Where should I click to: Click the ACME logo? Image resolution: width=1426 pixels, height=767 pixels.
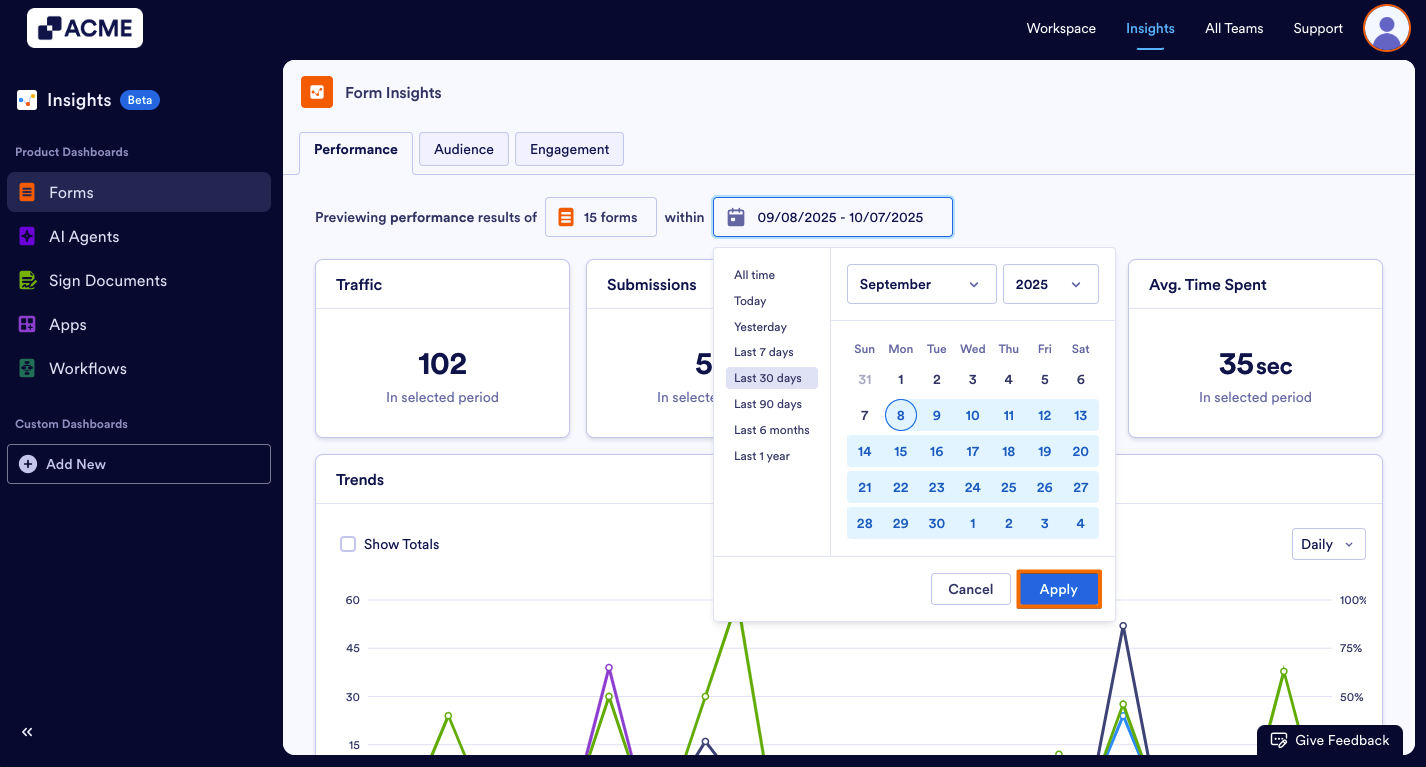point(84,28)
